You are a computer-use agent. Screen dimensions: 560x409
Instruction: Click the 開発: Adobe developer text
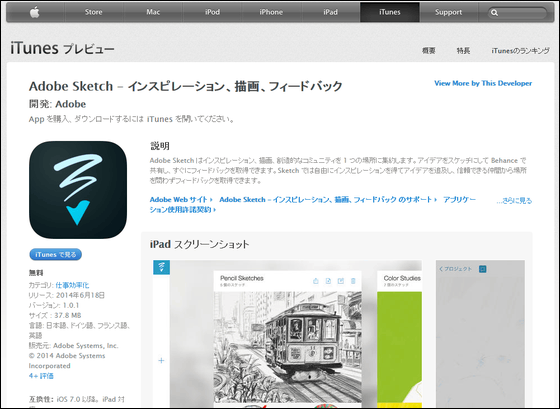pyautogui.click(x=58, y=104)
